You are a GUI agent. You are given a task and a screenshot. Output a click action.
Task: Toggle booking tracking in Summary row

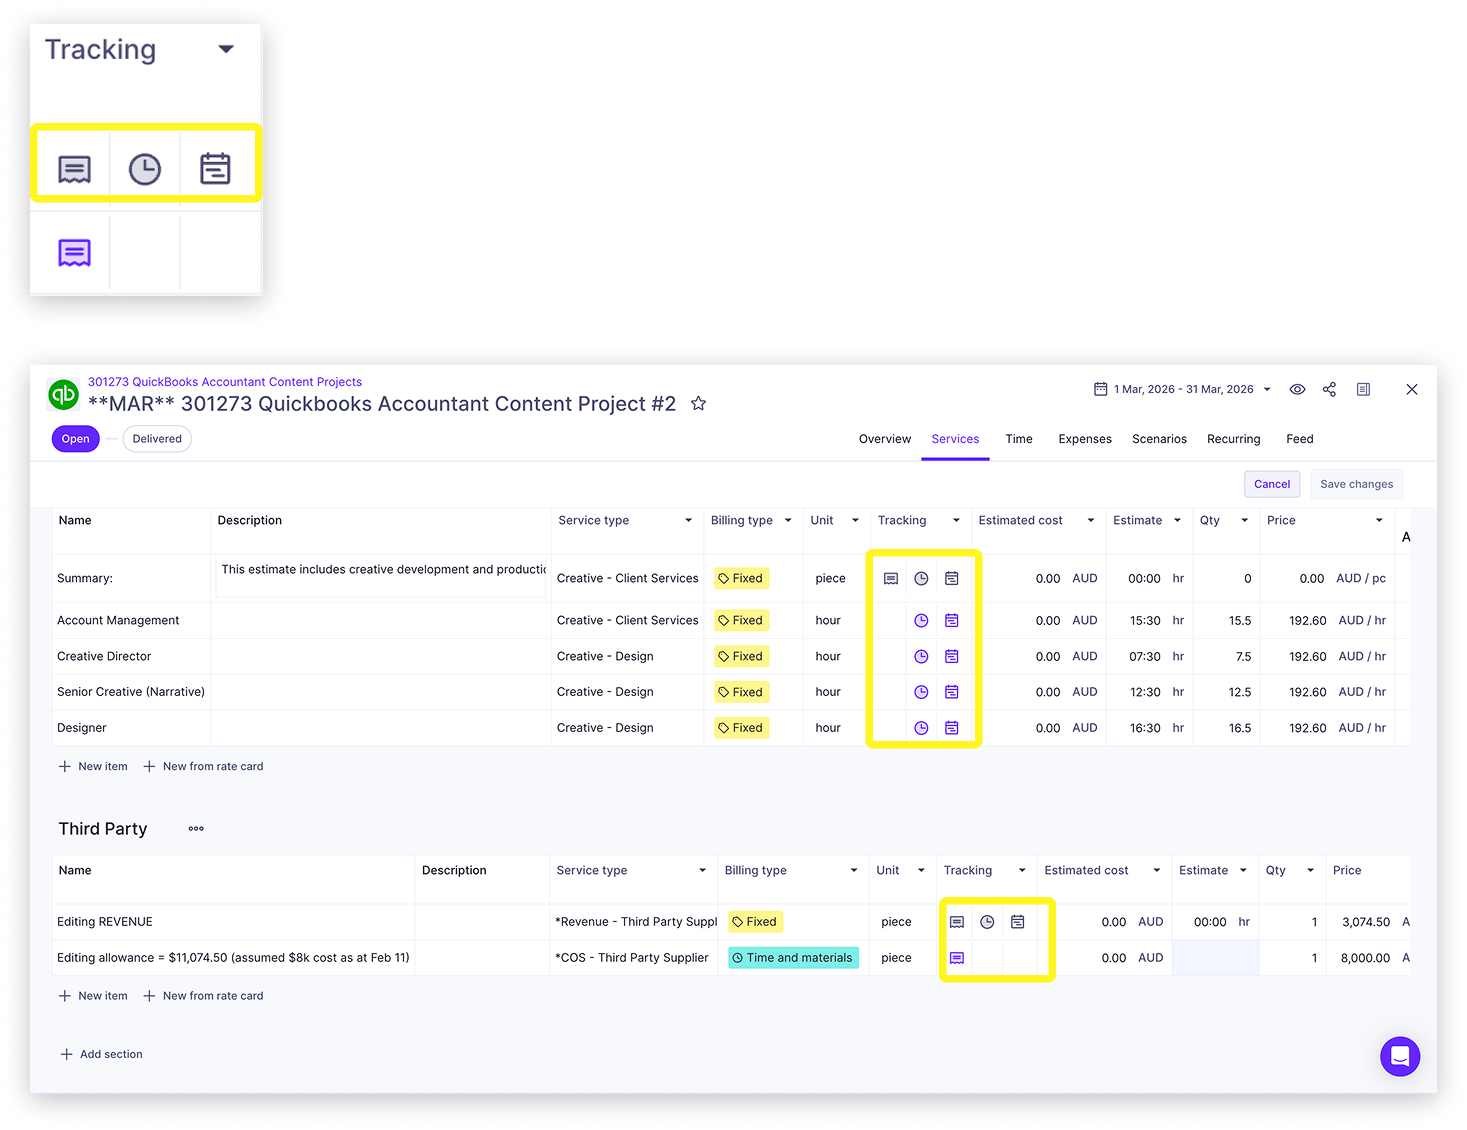(952, 579)
